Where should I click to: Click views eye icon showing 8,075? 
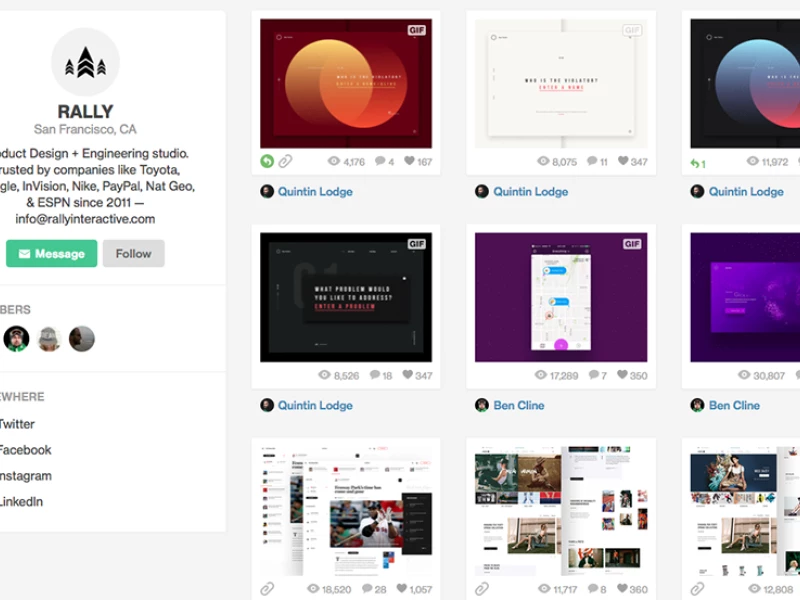click(543, 161)
